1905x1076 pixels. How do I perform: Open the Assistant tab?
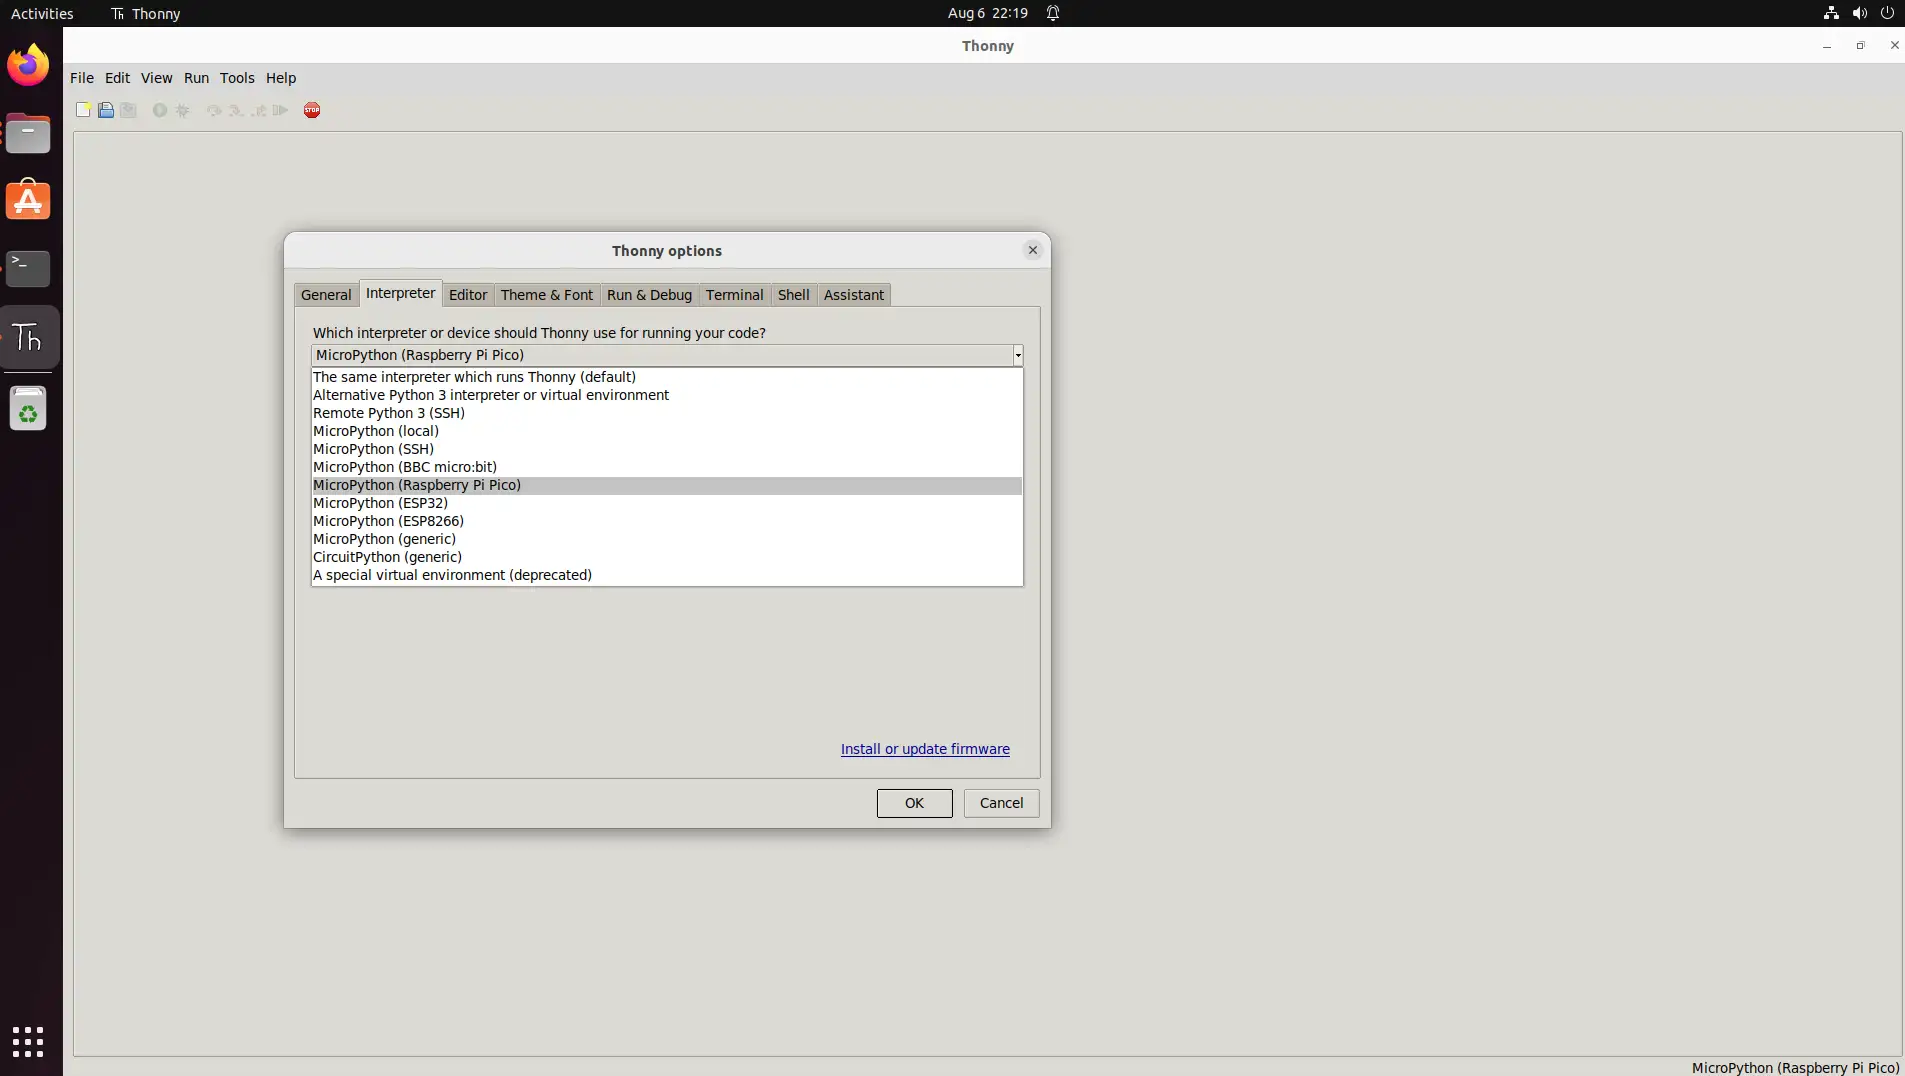854,295
